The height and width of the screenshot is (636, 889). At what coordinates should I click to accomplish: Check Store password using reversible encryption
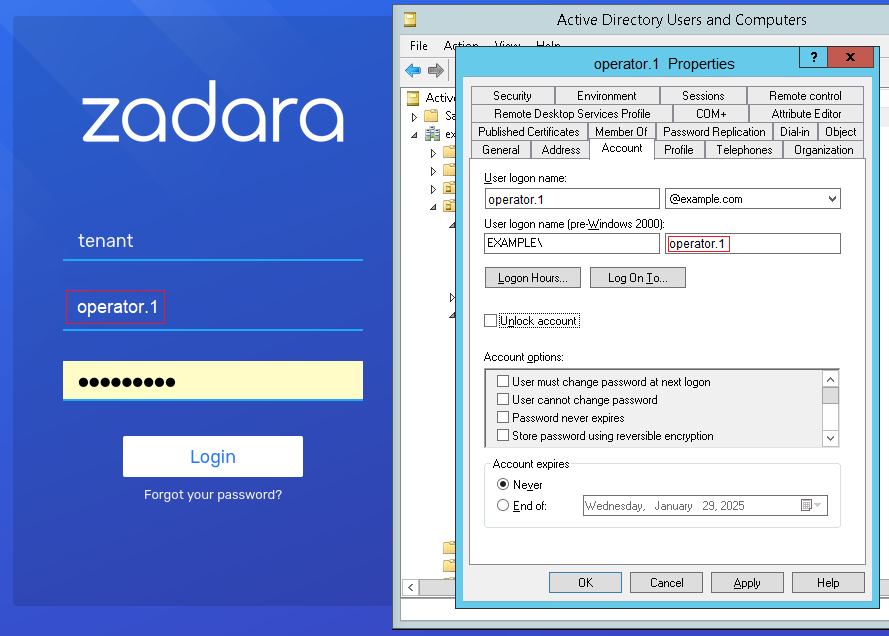(x=502, y=435)
